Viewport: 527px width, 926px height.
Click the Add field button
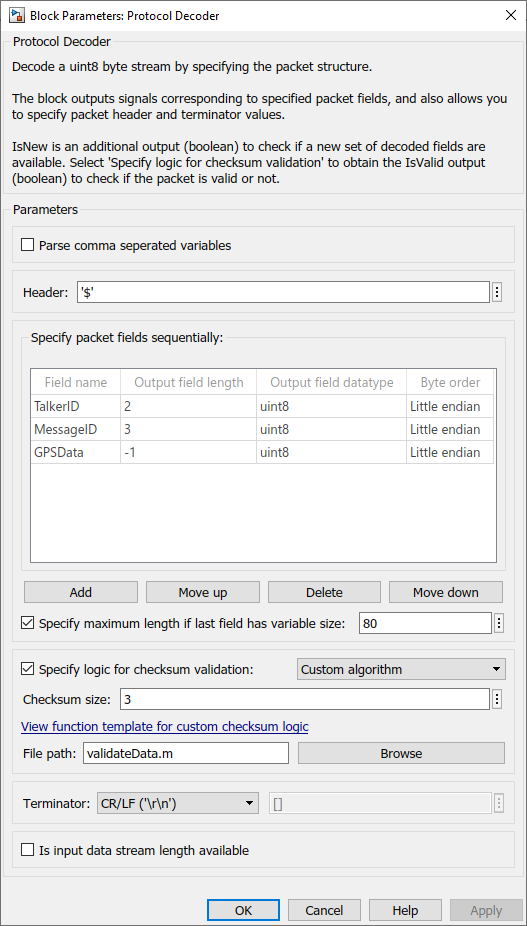pos(80,592)
